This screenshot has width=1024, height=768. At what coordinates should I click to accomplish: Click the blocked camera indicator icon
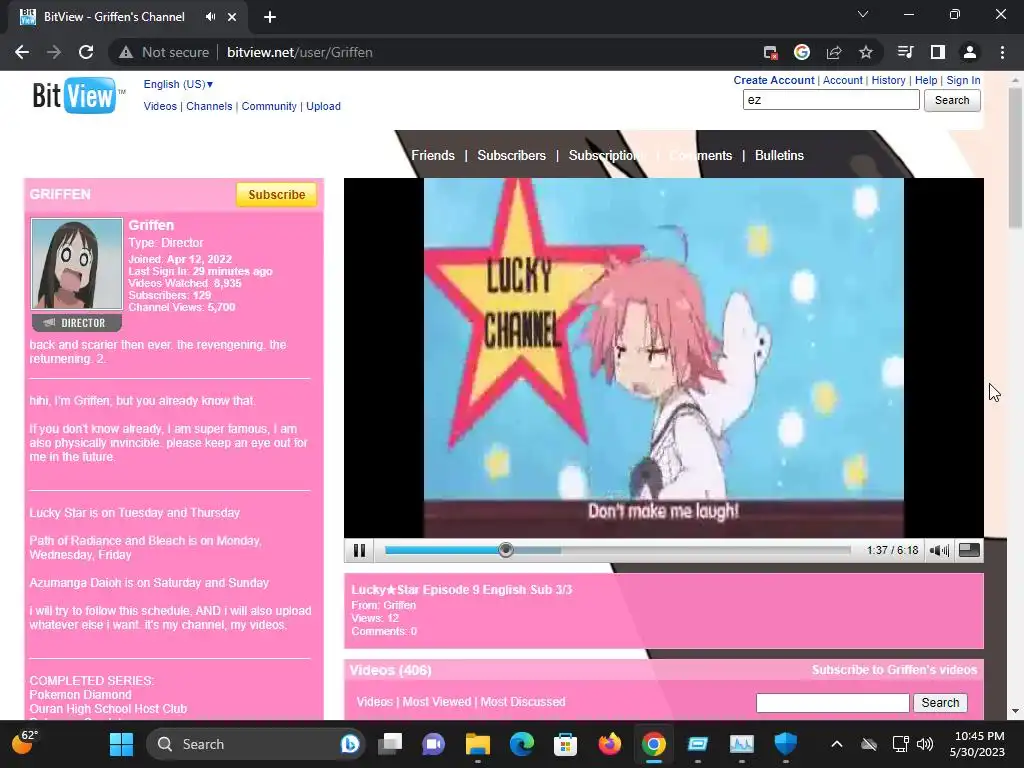(771, 52)
